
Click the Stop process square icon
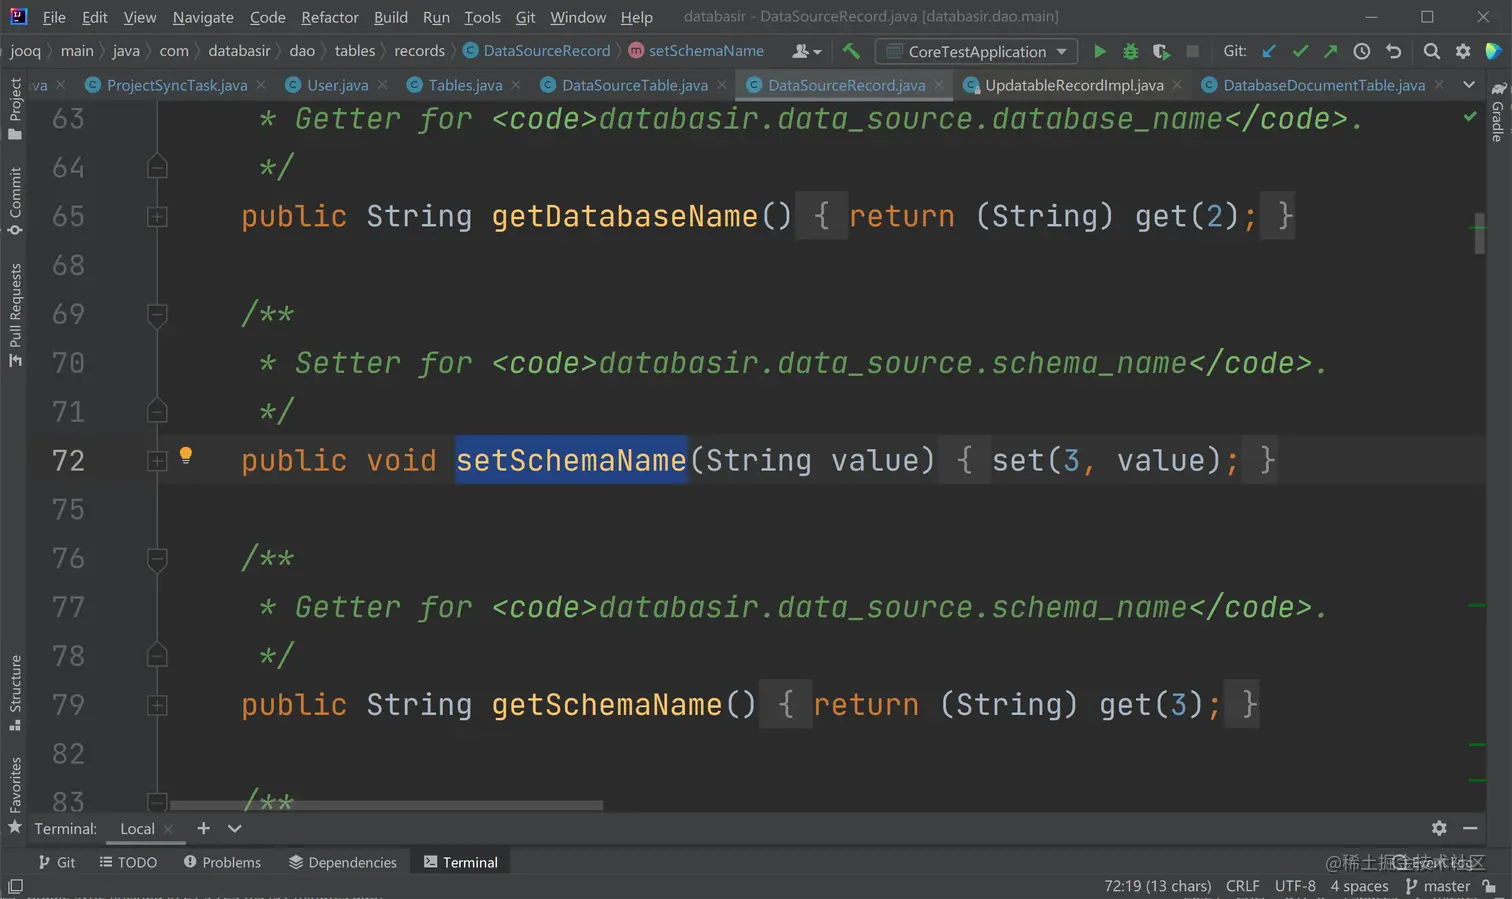pos(1192,51)
